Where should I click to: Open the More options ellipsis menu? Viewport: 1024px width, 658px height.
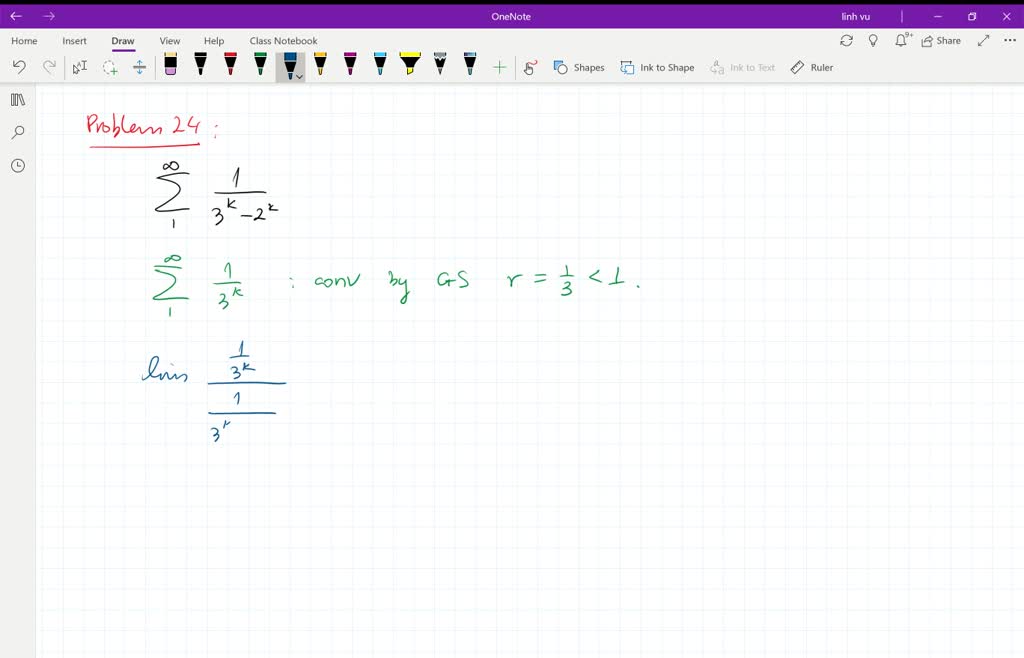(1010, 41)
